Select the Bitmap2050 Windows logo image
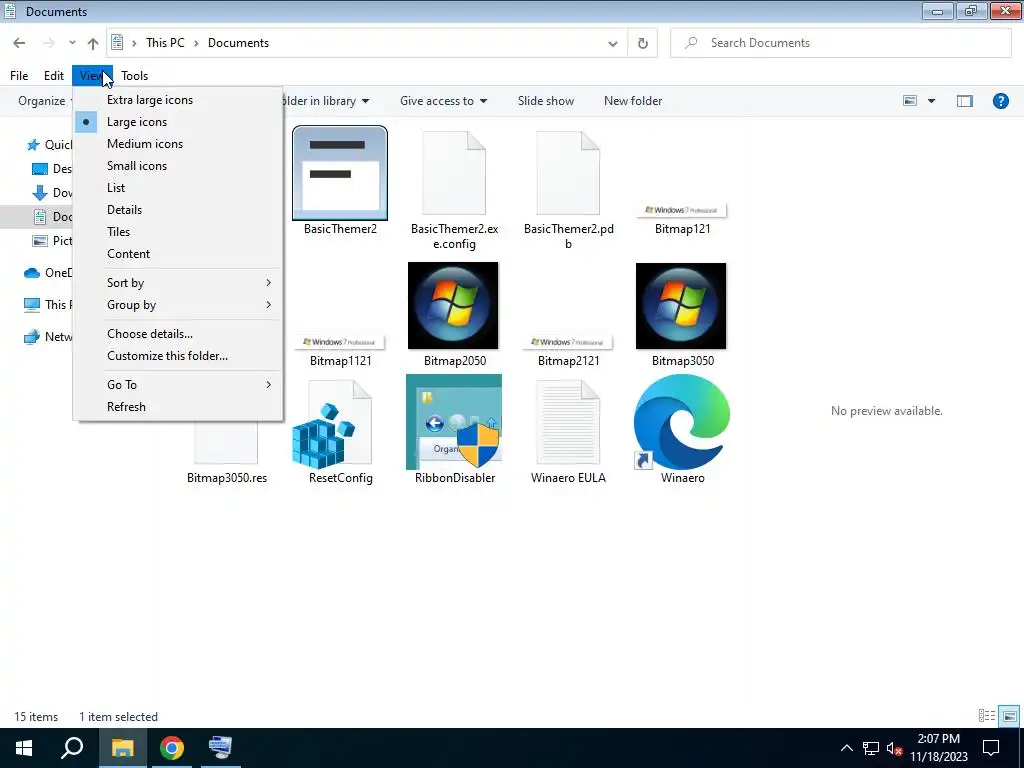Screen dimensions: 1024x768 453,306
